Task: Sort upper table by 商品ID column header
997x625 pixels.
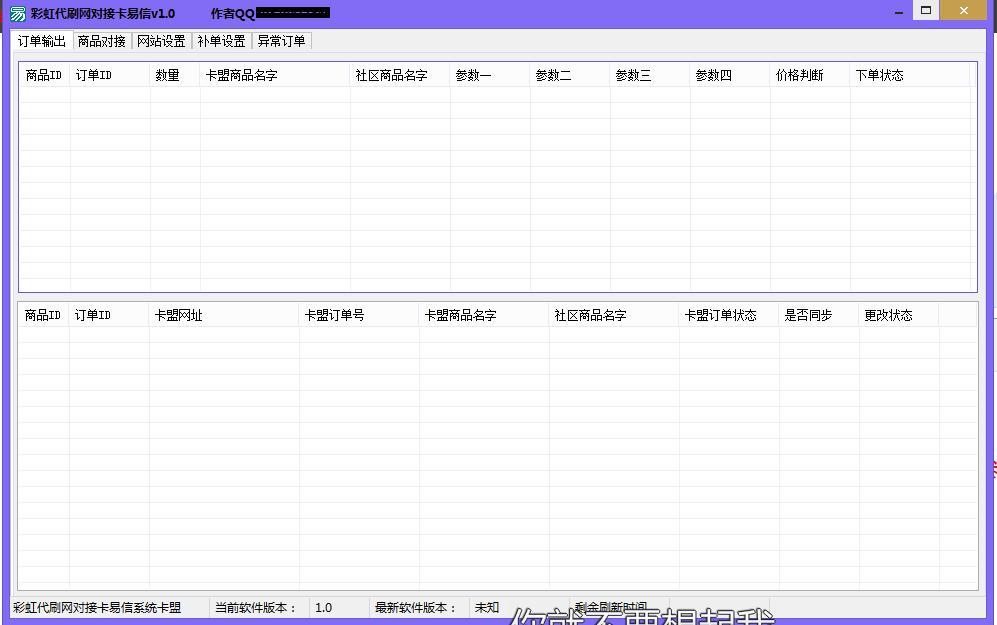Action: pos(45,75)
